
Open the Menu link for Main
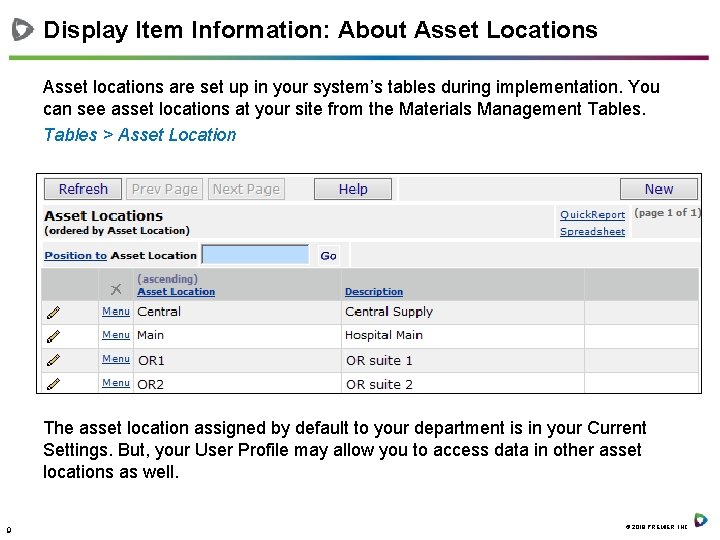116,335
